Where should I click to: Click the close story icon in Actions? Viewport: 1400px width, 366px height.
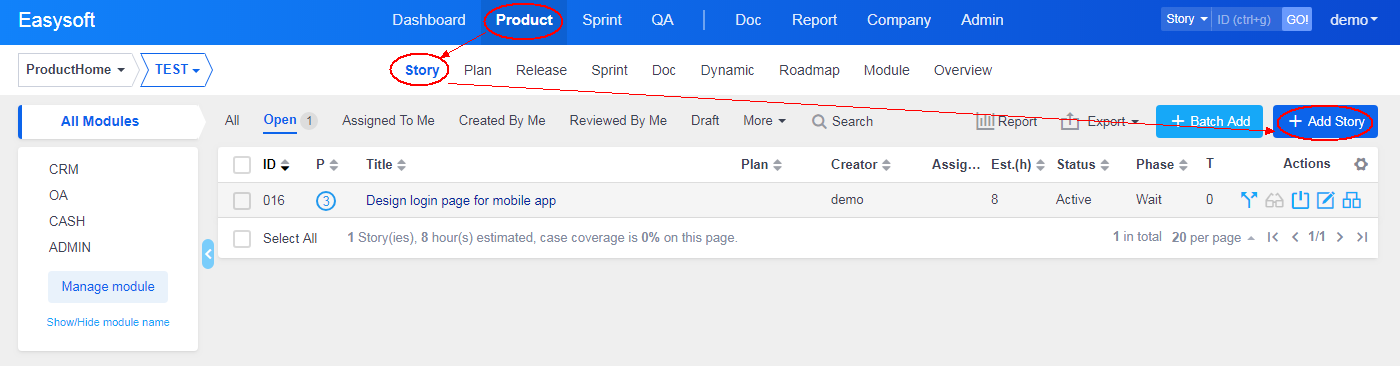pyautogui.click(x=1300, y=200)
